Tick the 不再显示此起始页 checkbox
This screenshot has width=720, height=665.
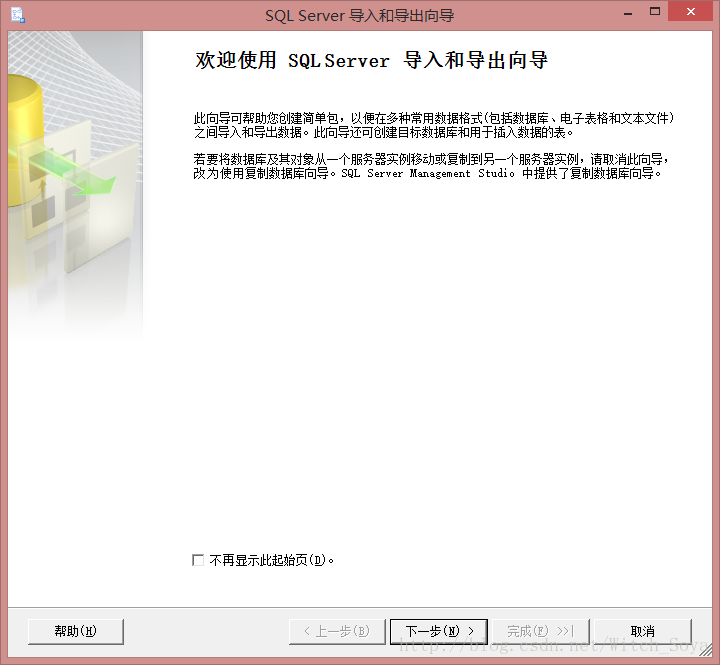tap(198, 560)
